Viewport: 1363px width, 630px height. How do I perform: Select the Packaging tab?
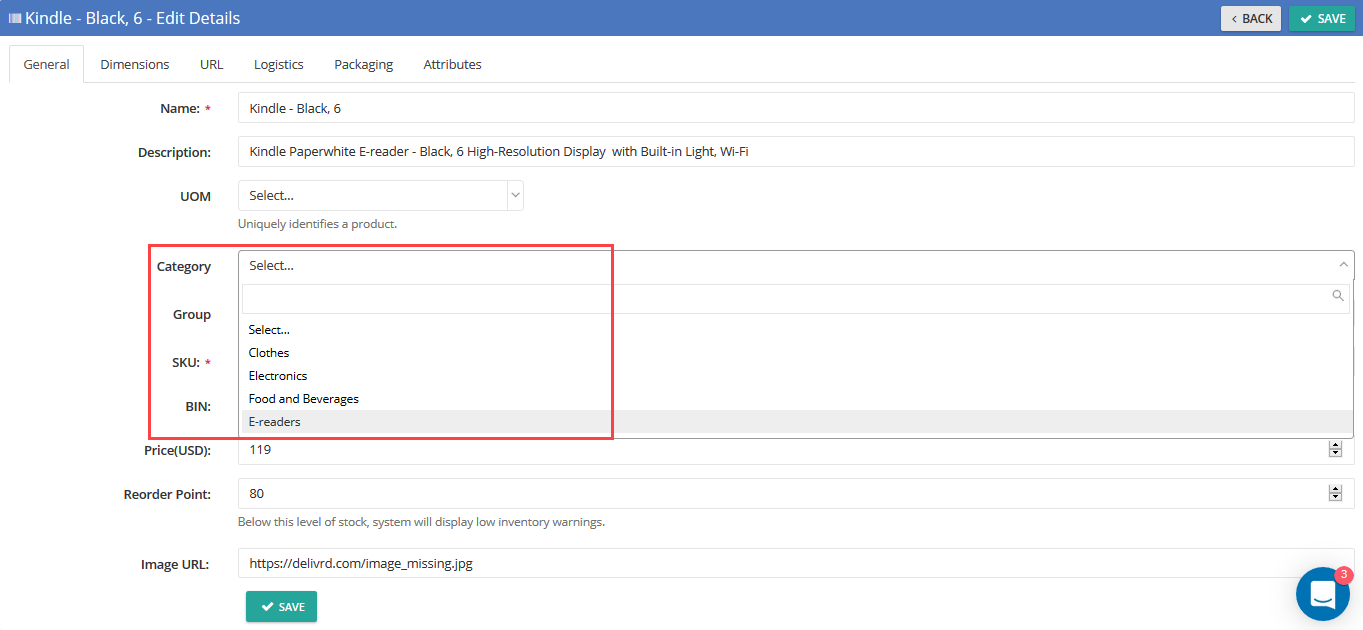coord(363,64)
